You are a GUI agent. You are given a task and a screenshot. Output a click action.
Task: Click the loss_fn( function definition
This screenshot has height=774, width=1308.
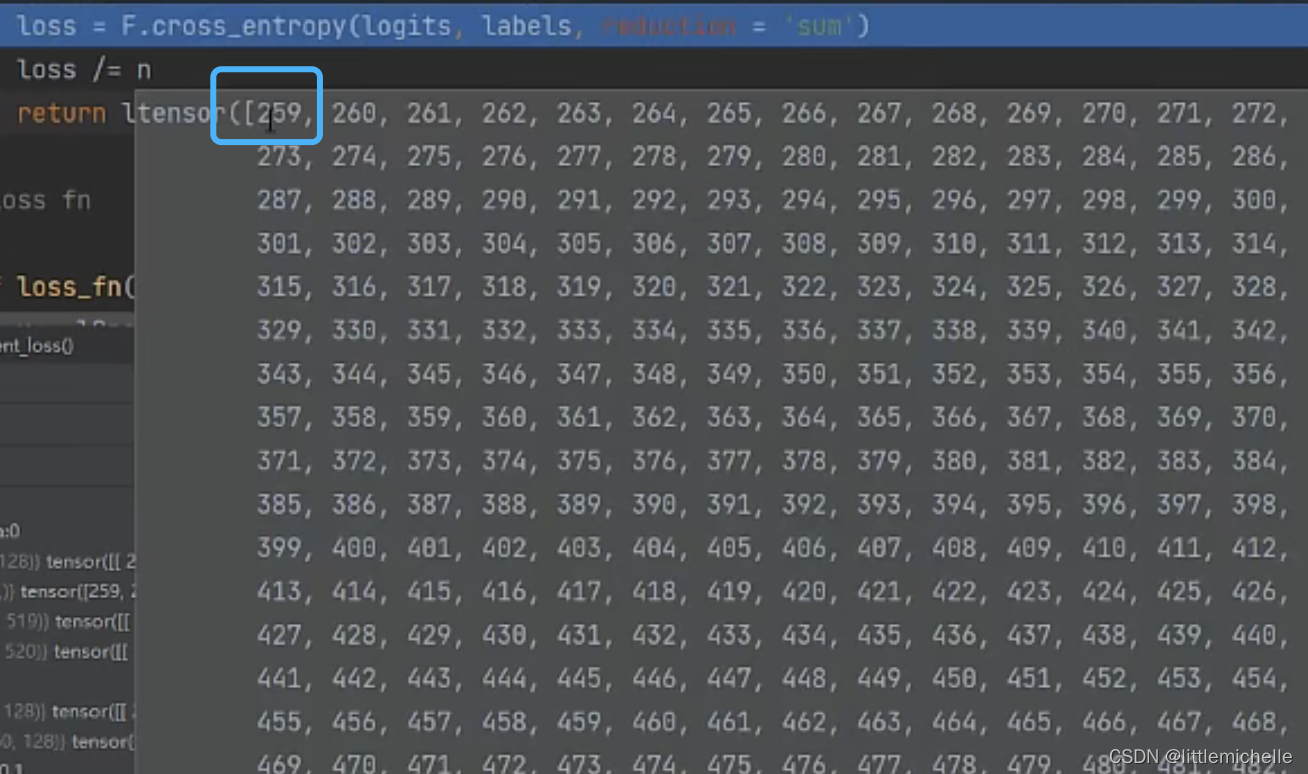(x=76, y=287)
